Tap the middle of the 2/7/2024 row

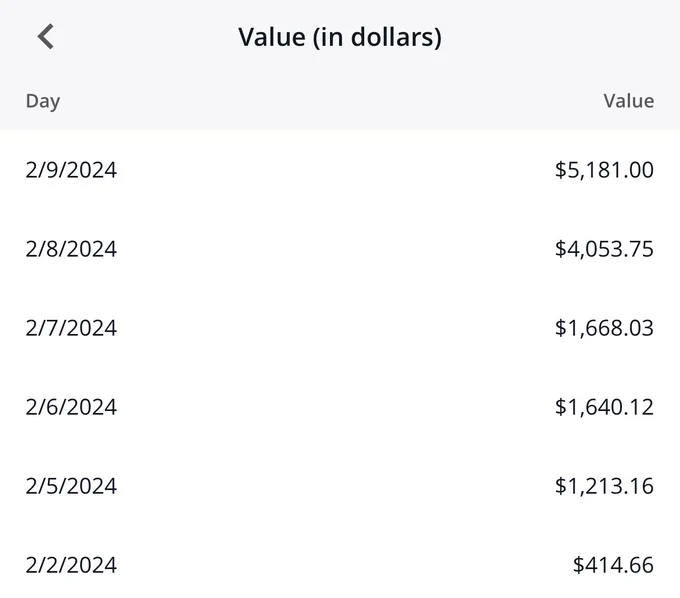(340, 328)
